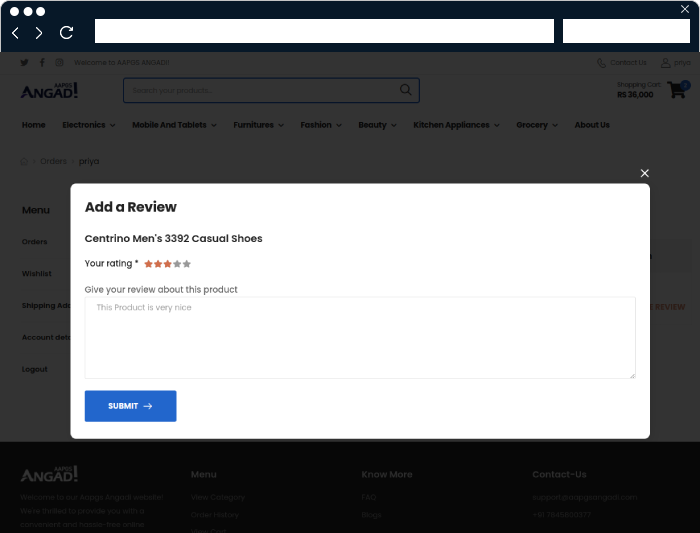The image size is (700, 533).
Task: Submit the review
Action: (x=130, y=406)
